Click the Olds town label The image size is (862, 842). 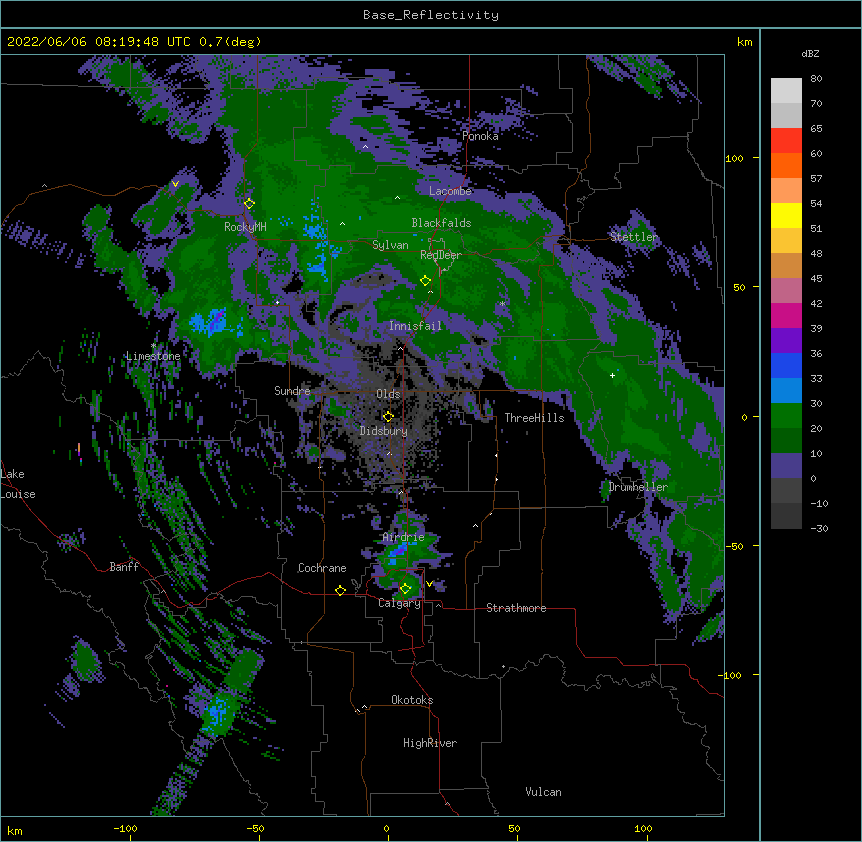click(x=388, y=394)
